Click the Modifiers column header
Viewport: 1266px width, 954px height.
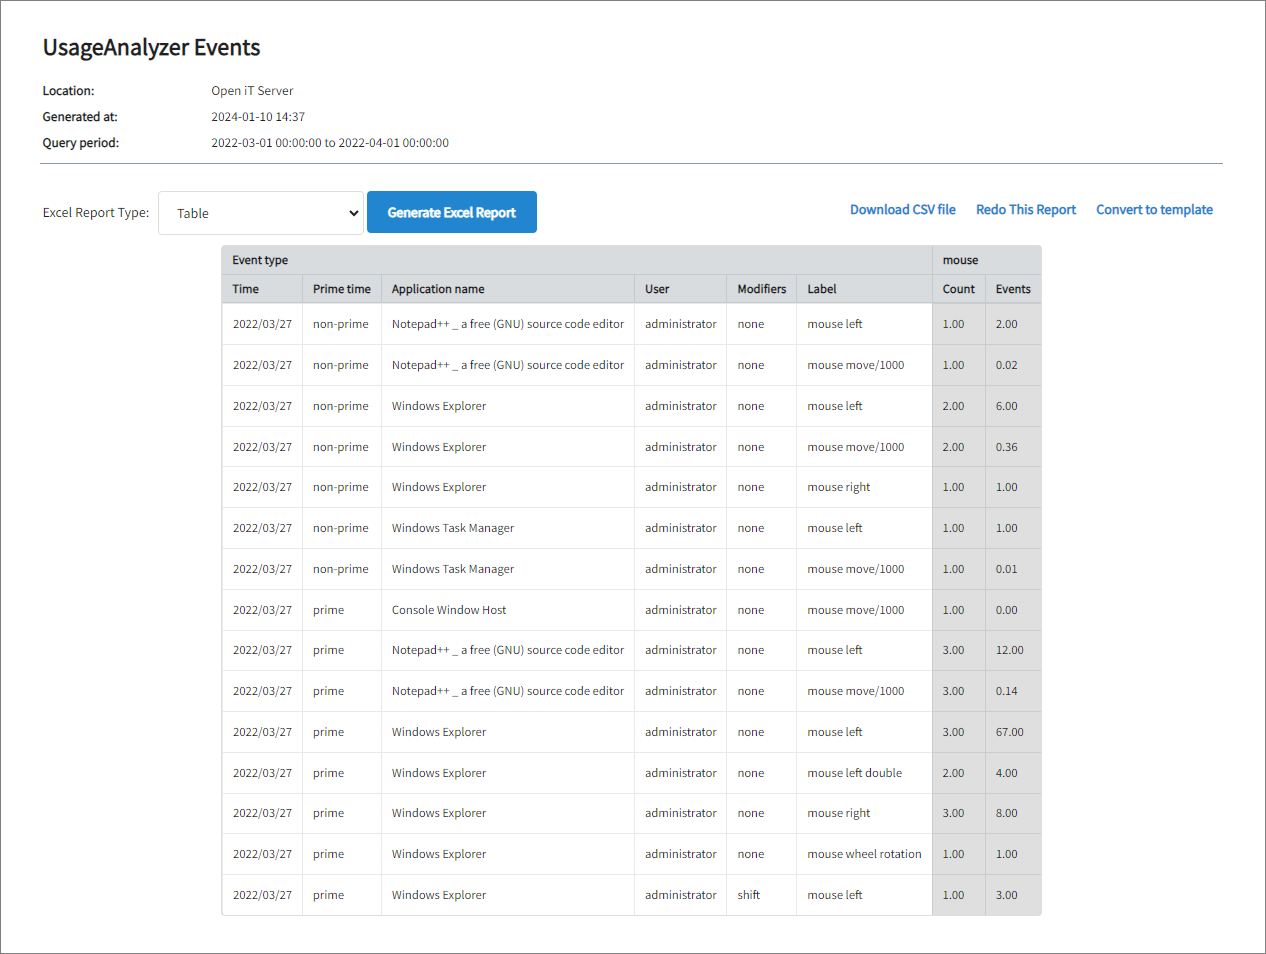click(761, 289)
